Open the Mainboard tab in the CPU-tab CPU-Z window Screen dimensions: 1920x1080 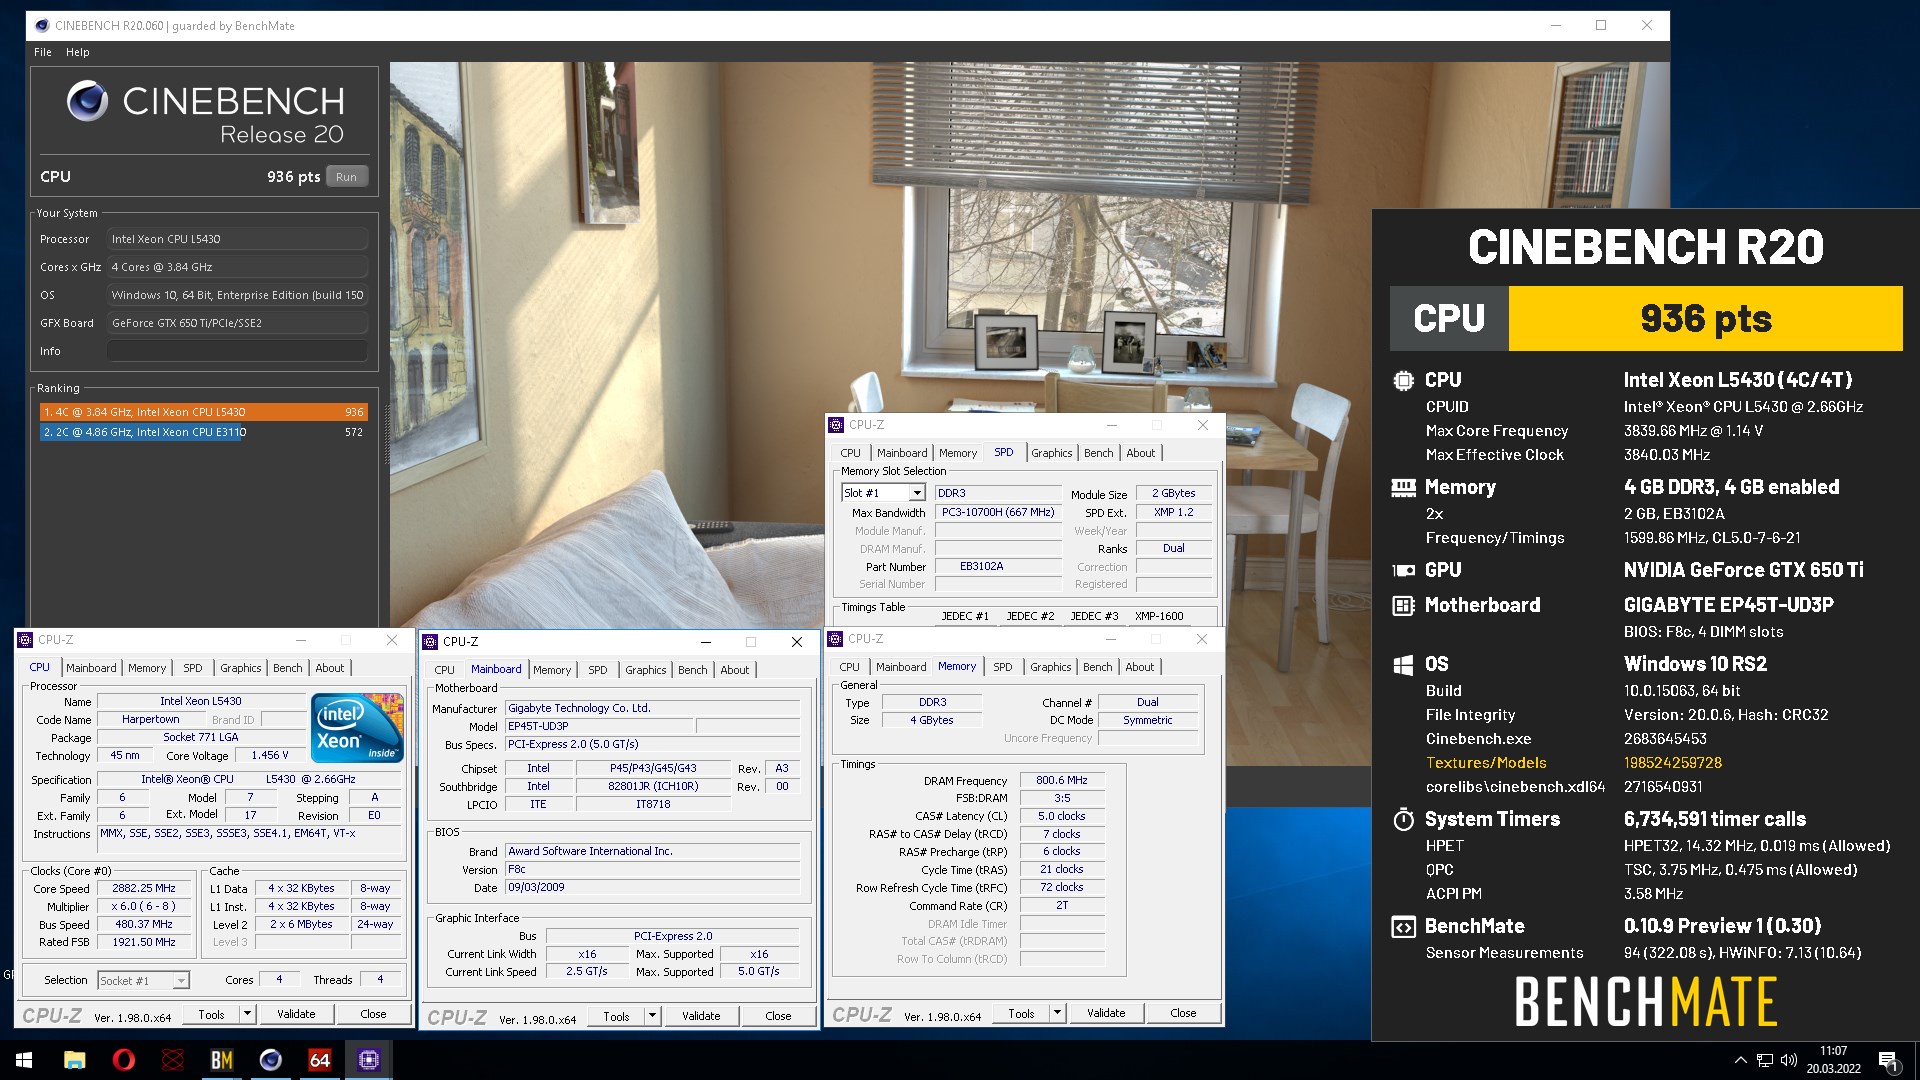91,668
